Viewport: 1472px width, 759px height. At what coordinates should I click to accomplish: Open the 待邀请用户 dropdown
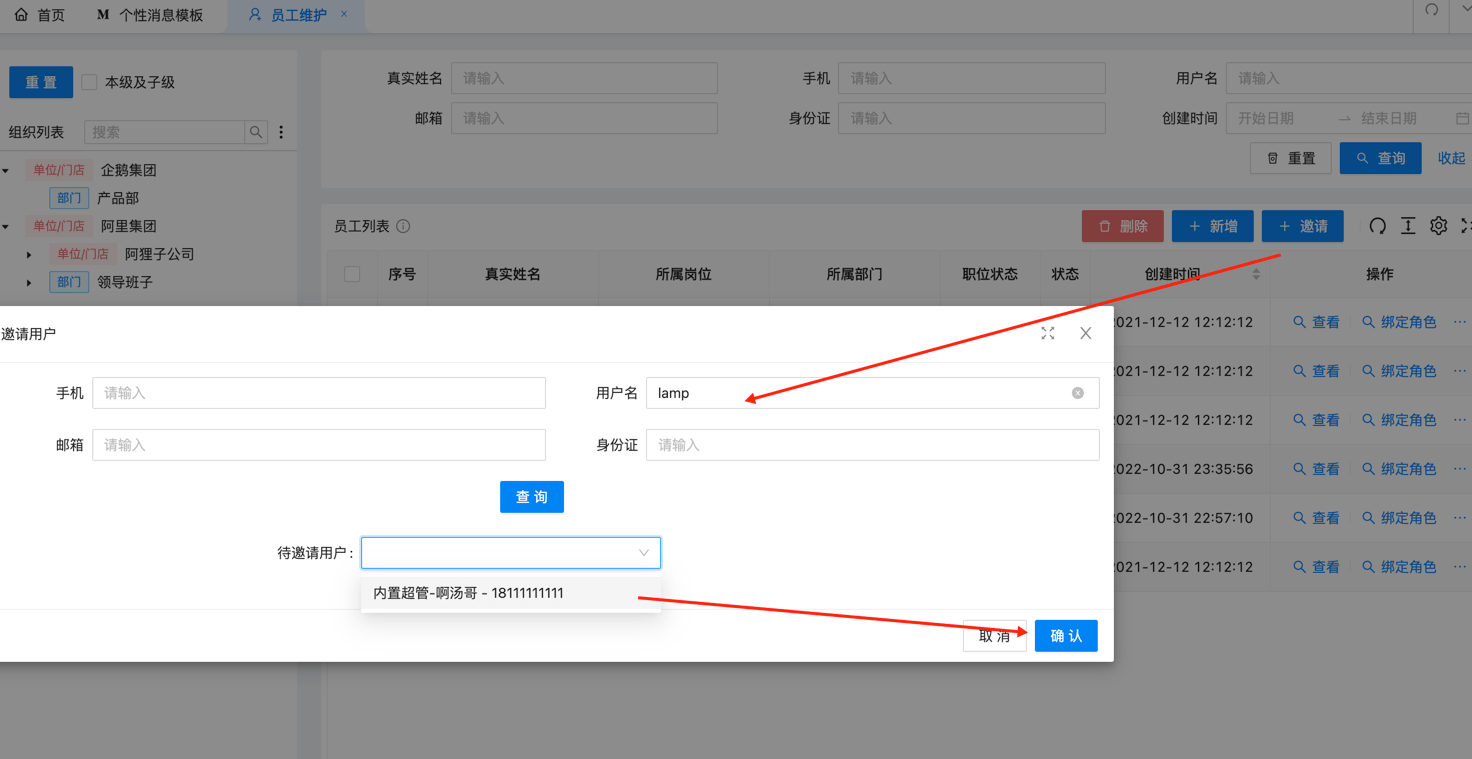click(510, 553)
